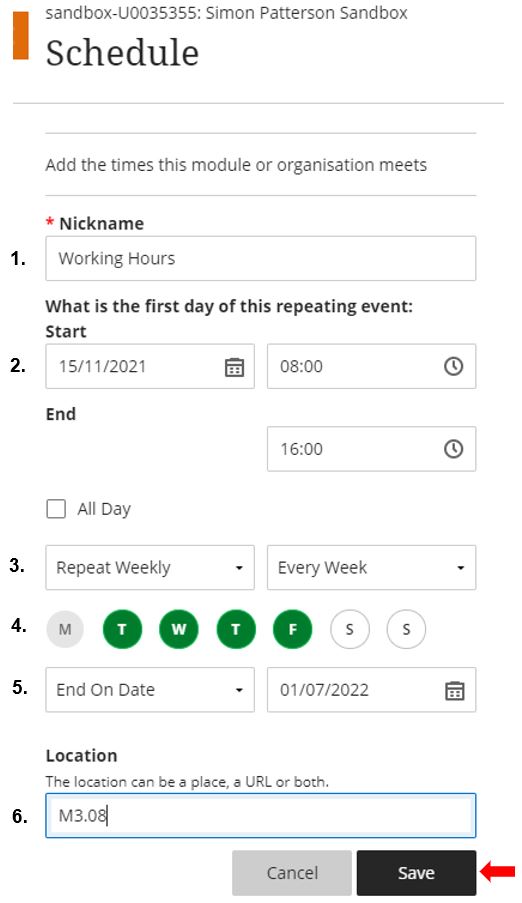
Task: Deselect the Wednesday day circle
Action: point(179,629)
